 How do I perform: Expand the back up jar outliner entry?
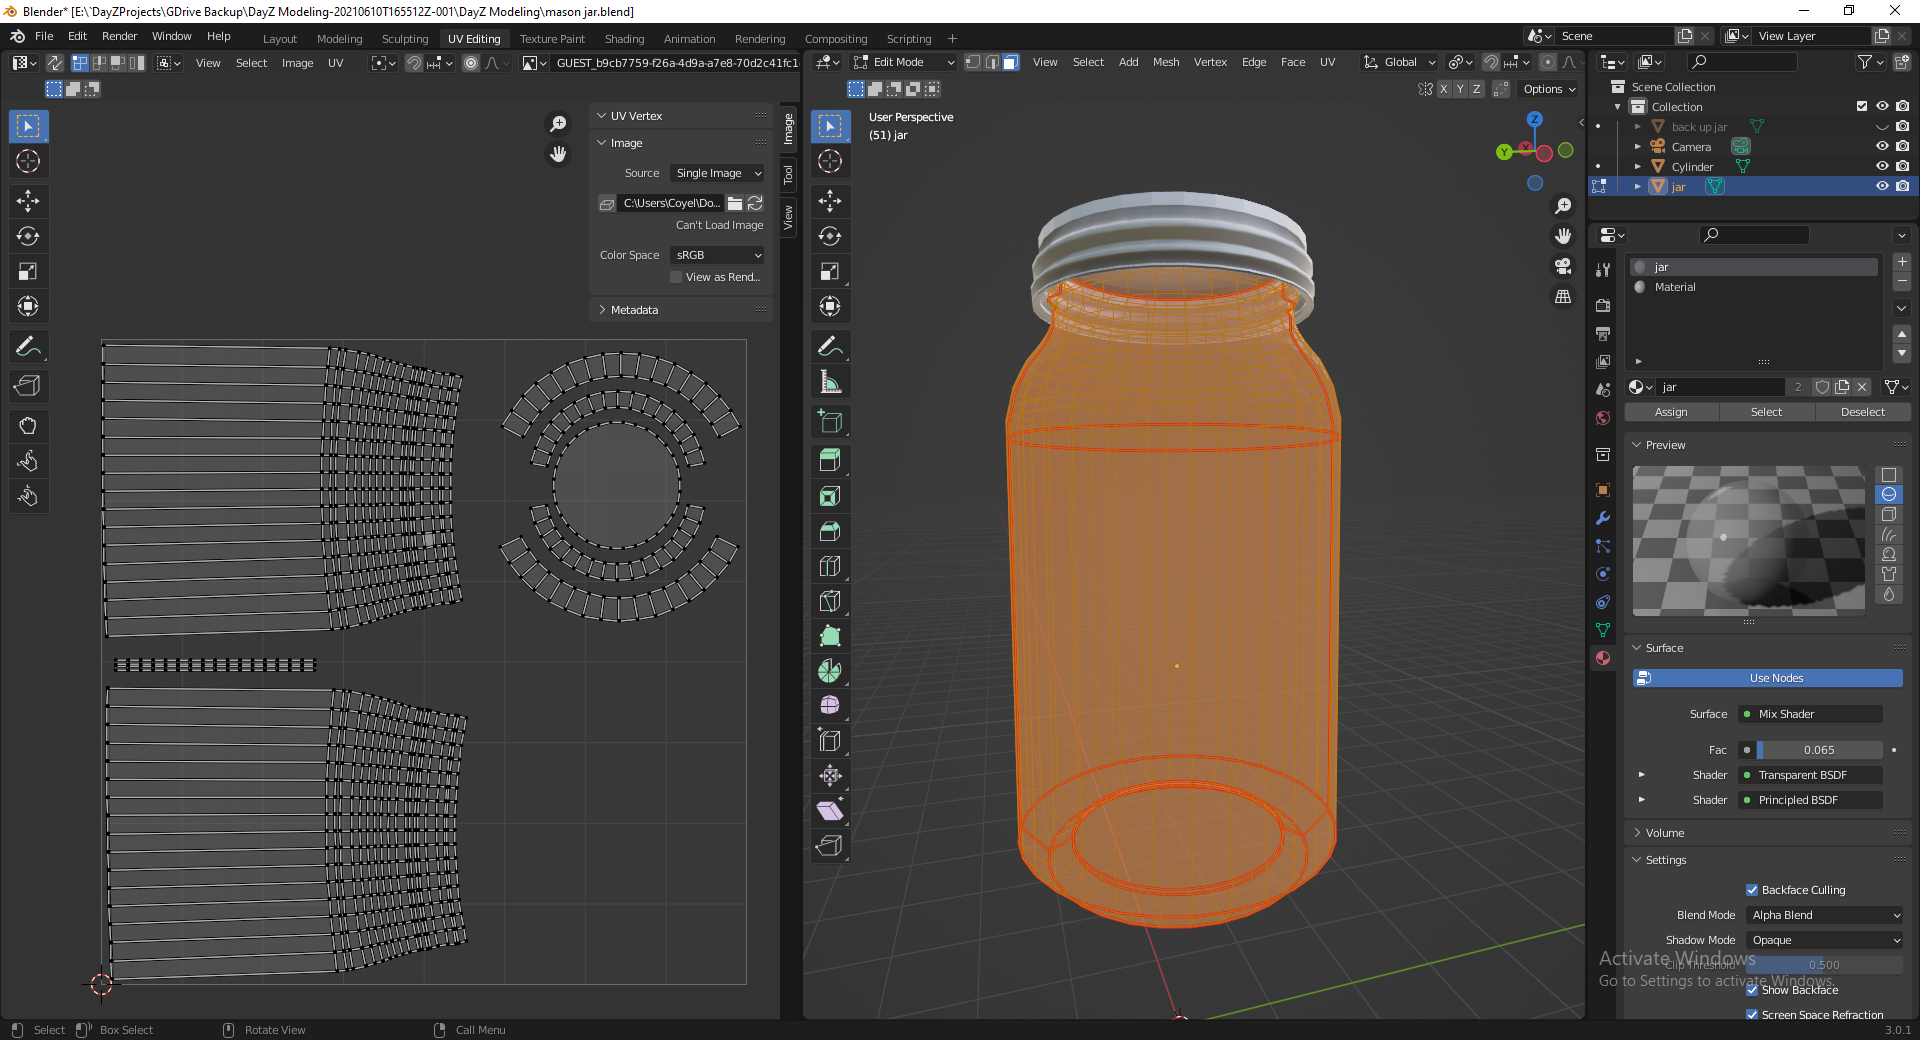coord(1637,126)
